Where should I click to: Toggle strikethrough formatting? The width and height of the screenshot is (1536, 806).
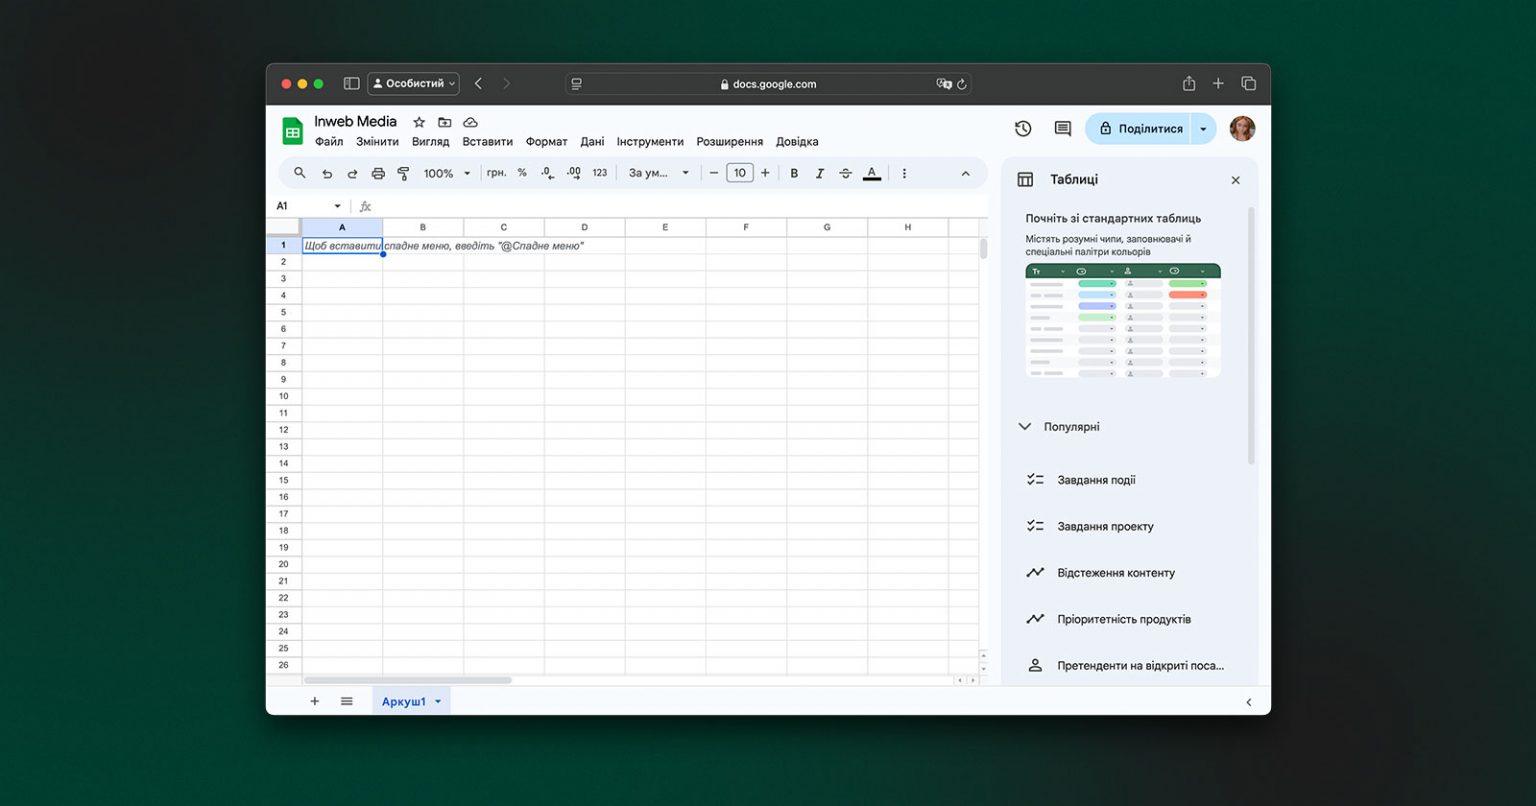coord(846,173)
